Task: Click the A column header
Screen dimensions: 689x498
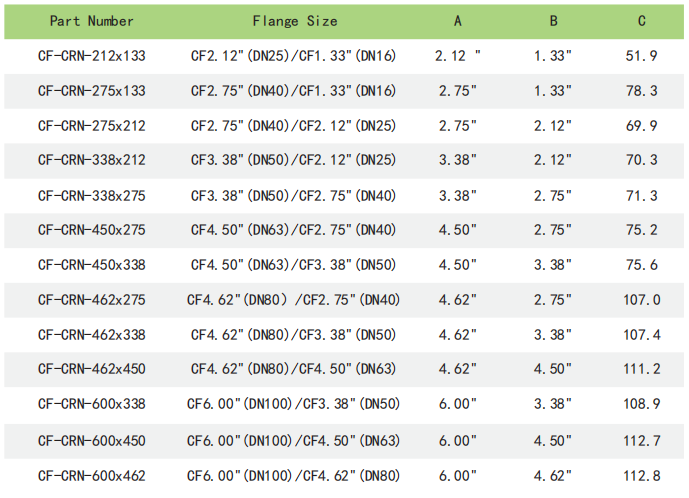Action: point(458,21)
